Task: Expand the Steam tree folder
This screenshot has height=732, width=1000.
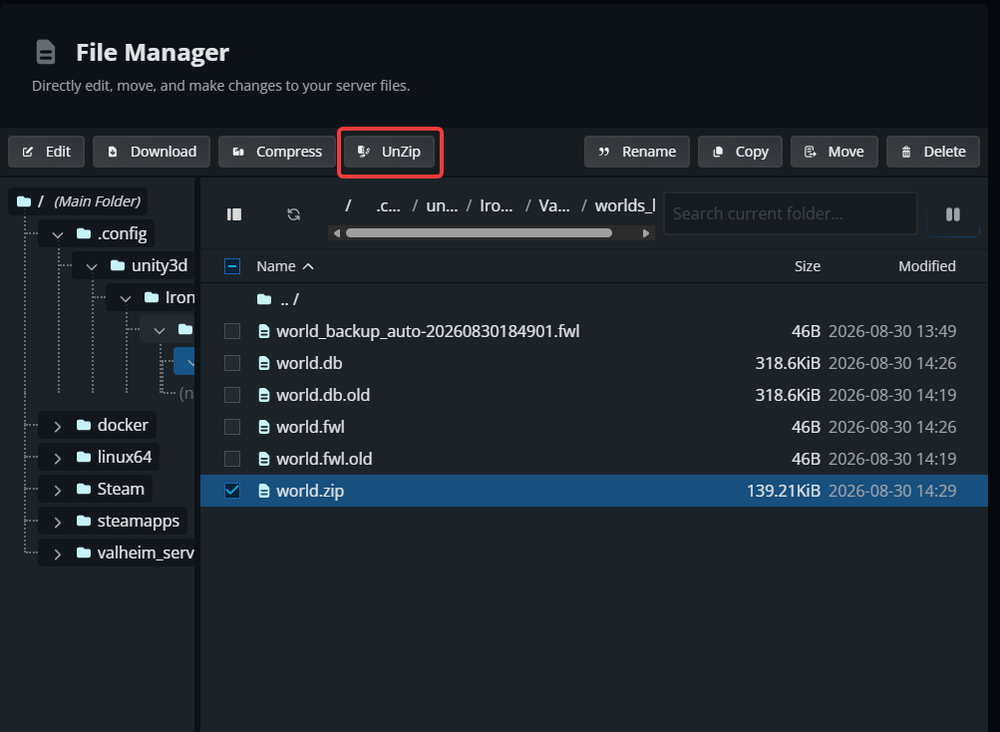Action: pos(57,490)
